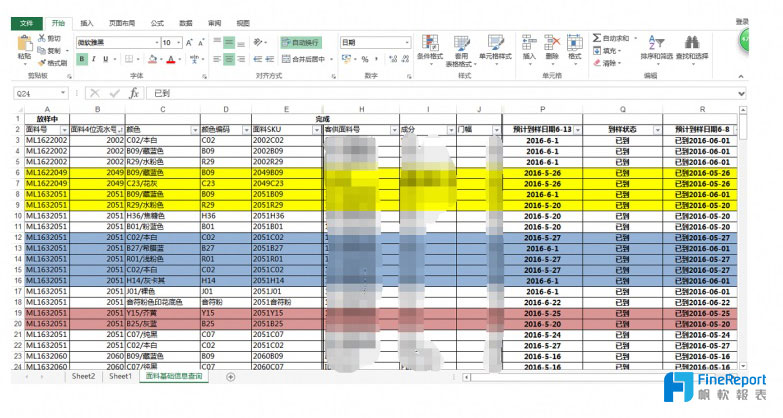This screenshot has width=783, height=418.
Task: Switch to Sheet1 worksheet tab
Action: coord(120,377)
